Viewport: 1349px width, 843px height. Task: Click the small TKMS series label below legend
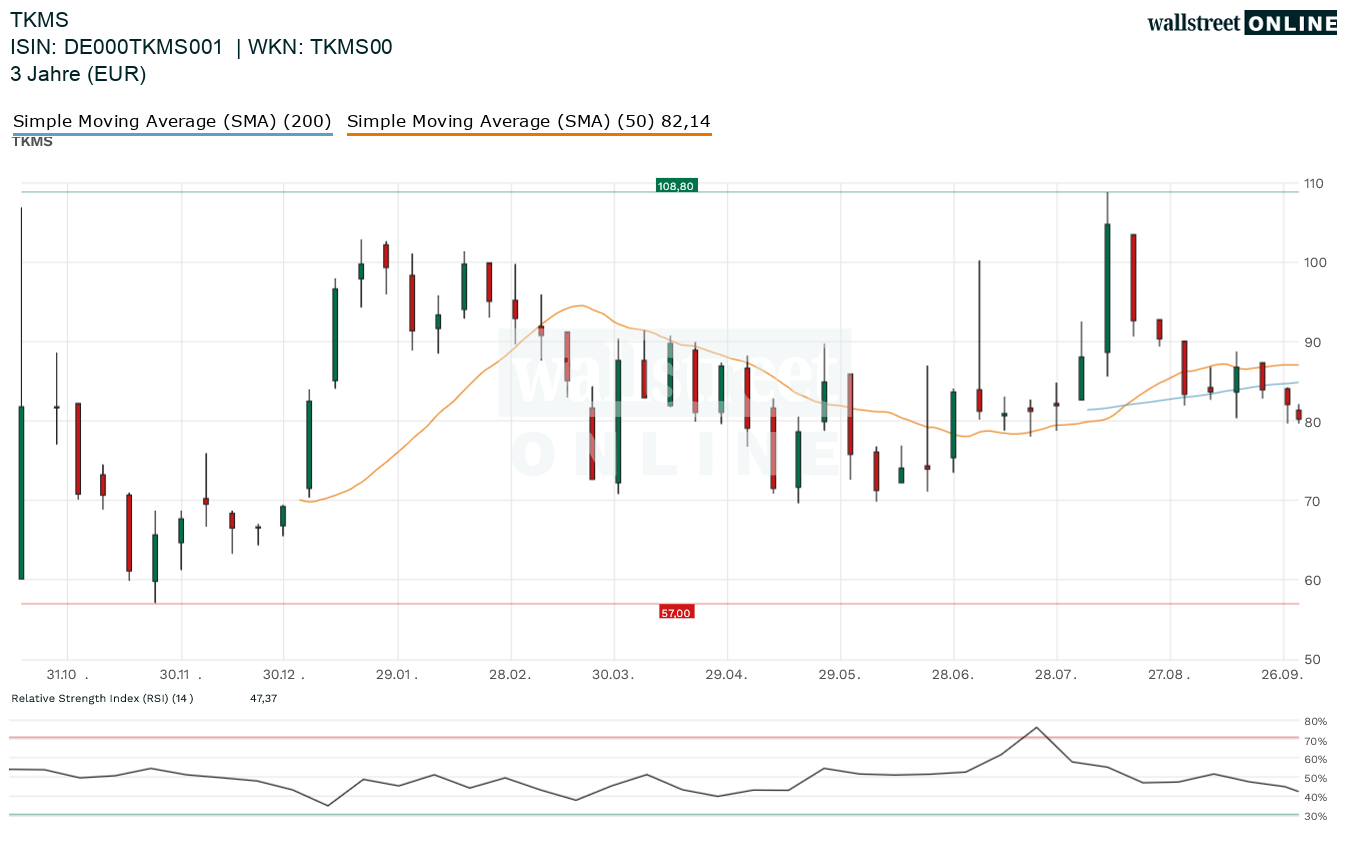(32, 142)
